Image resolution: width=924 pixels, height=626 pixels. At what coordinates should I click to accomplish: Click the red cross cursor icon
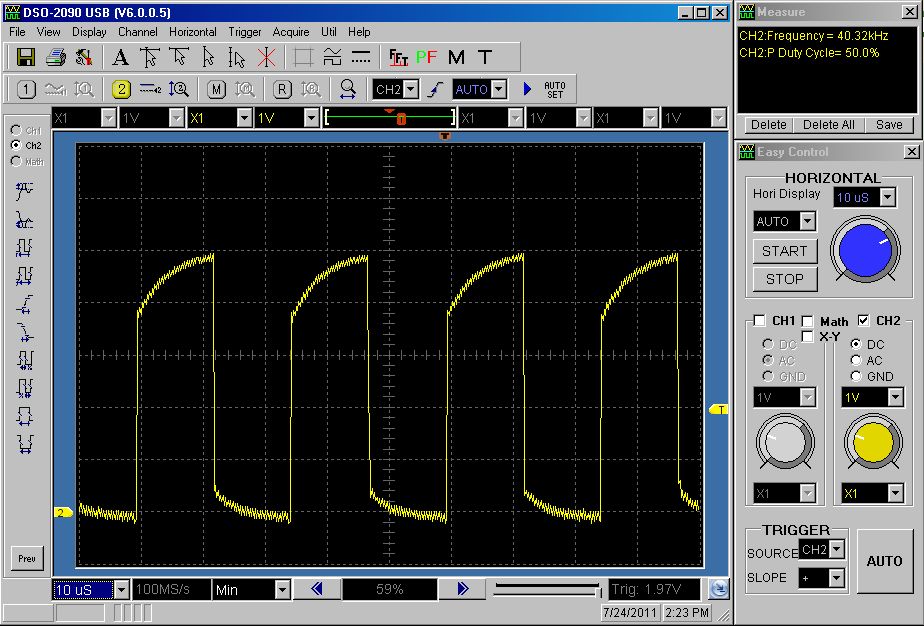(266, 57)
